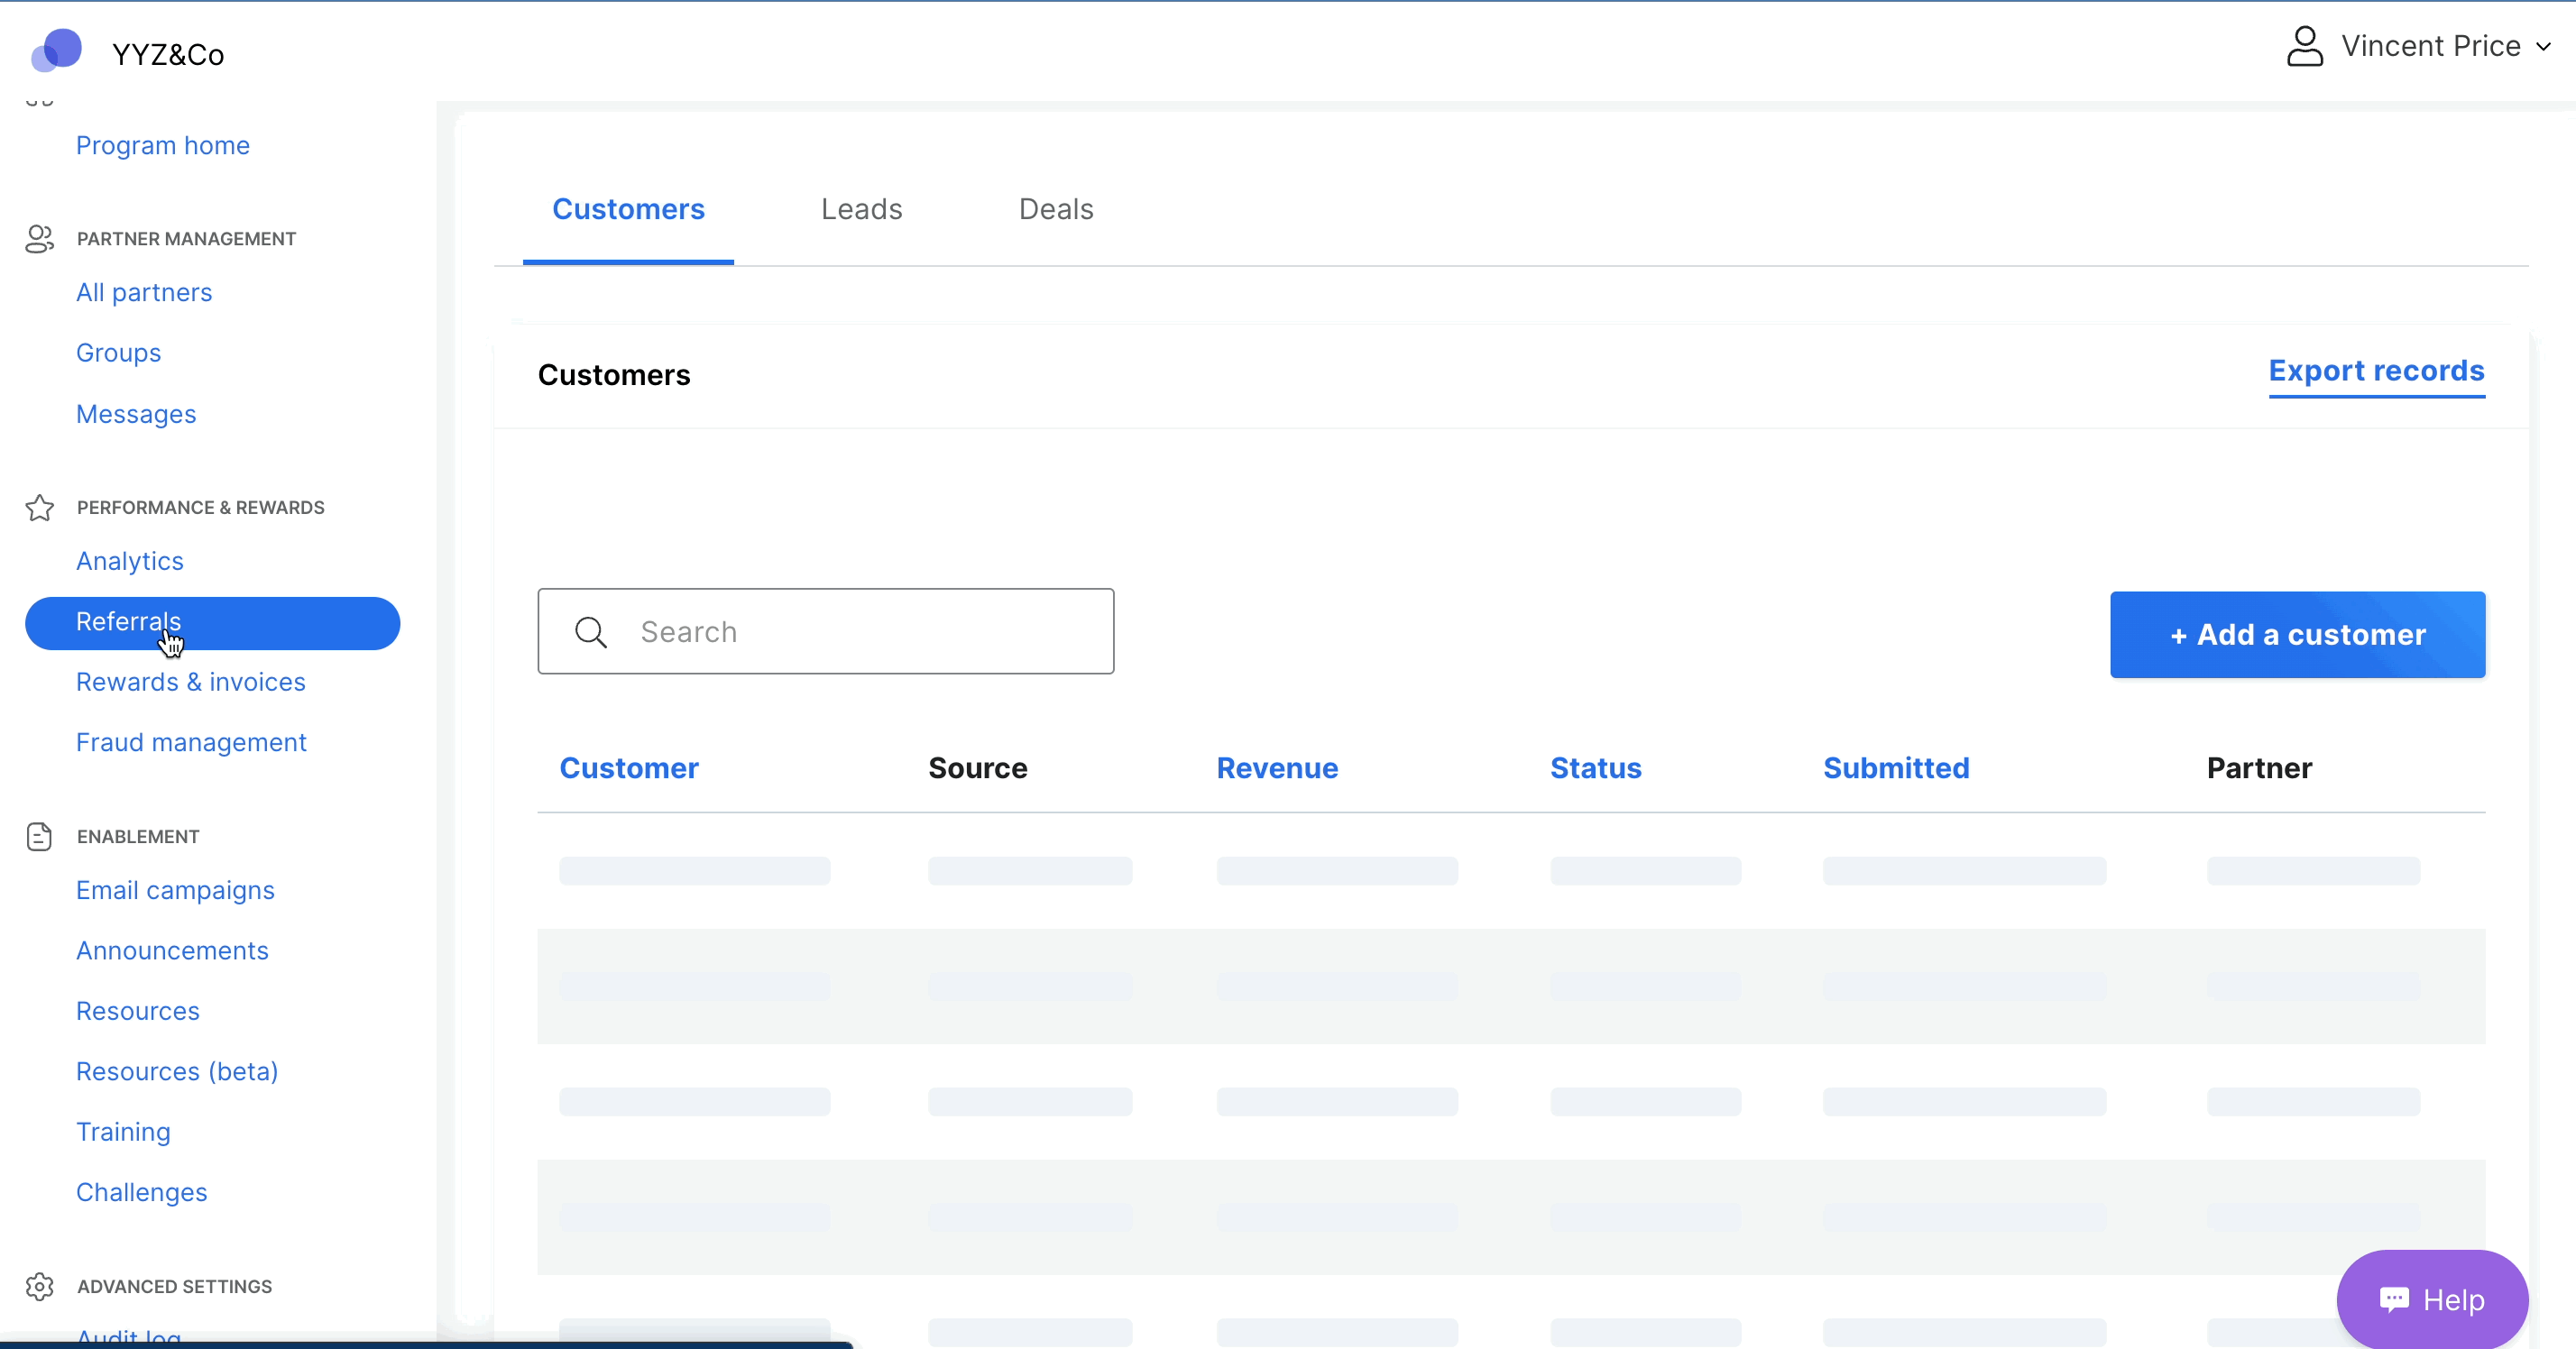Click the Source column header

point(977,768)
